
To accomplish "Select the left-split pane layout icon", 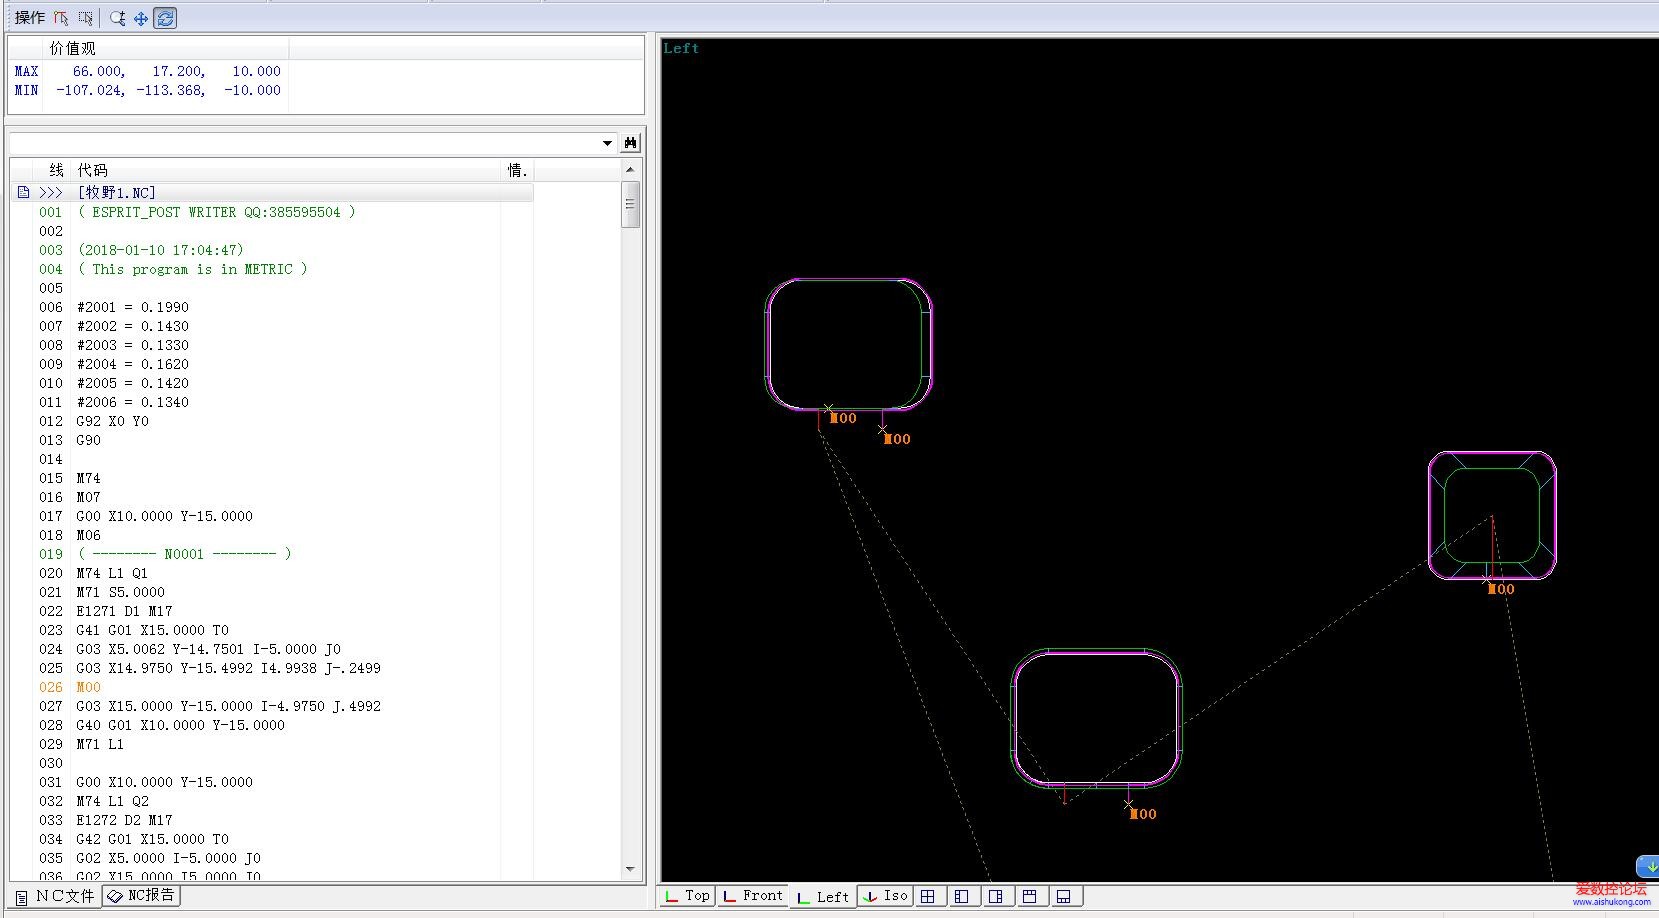I will (x=962, y=896).
